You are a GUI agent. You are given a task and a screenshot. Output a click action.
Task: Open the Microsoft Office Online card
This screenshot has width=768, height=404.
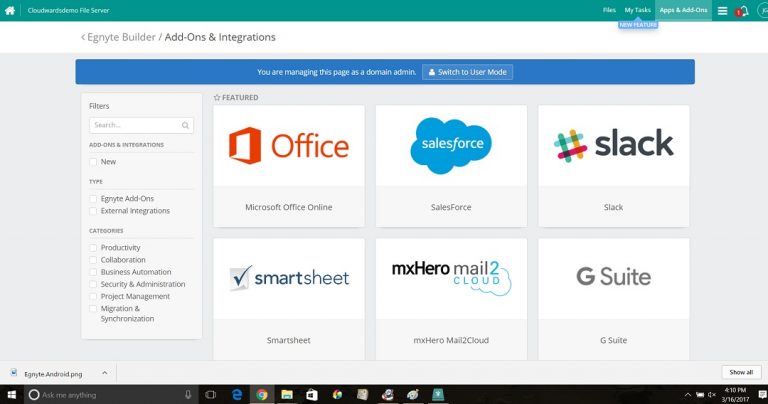tap(289, 166)
